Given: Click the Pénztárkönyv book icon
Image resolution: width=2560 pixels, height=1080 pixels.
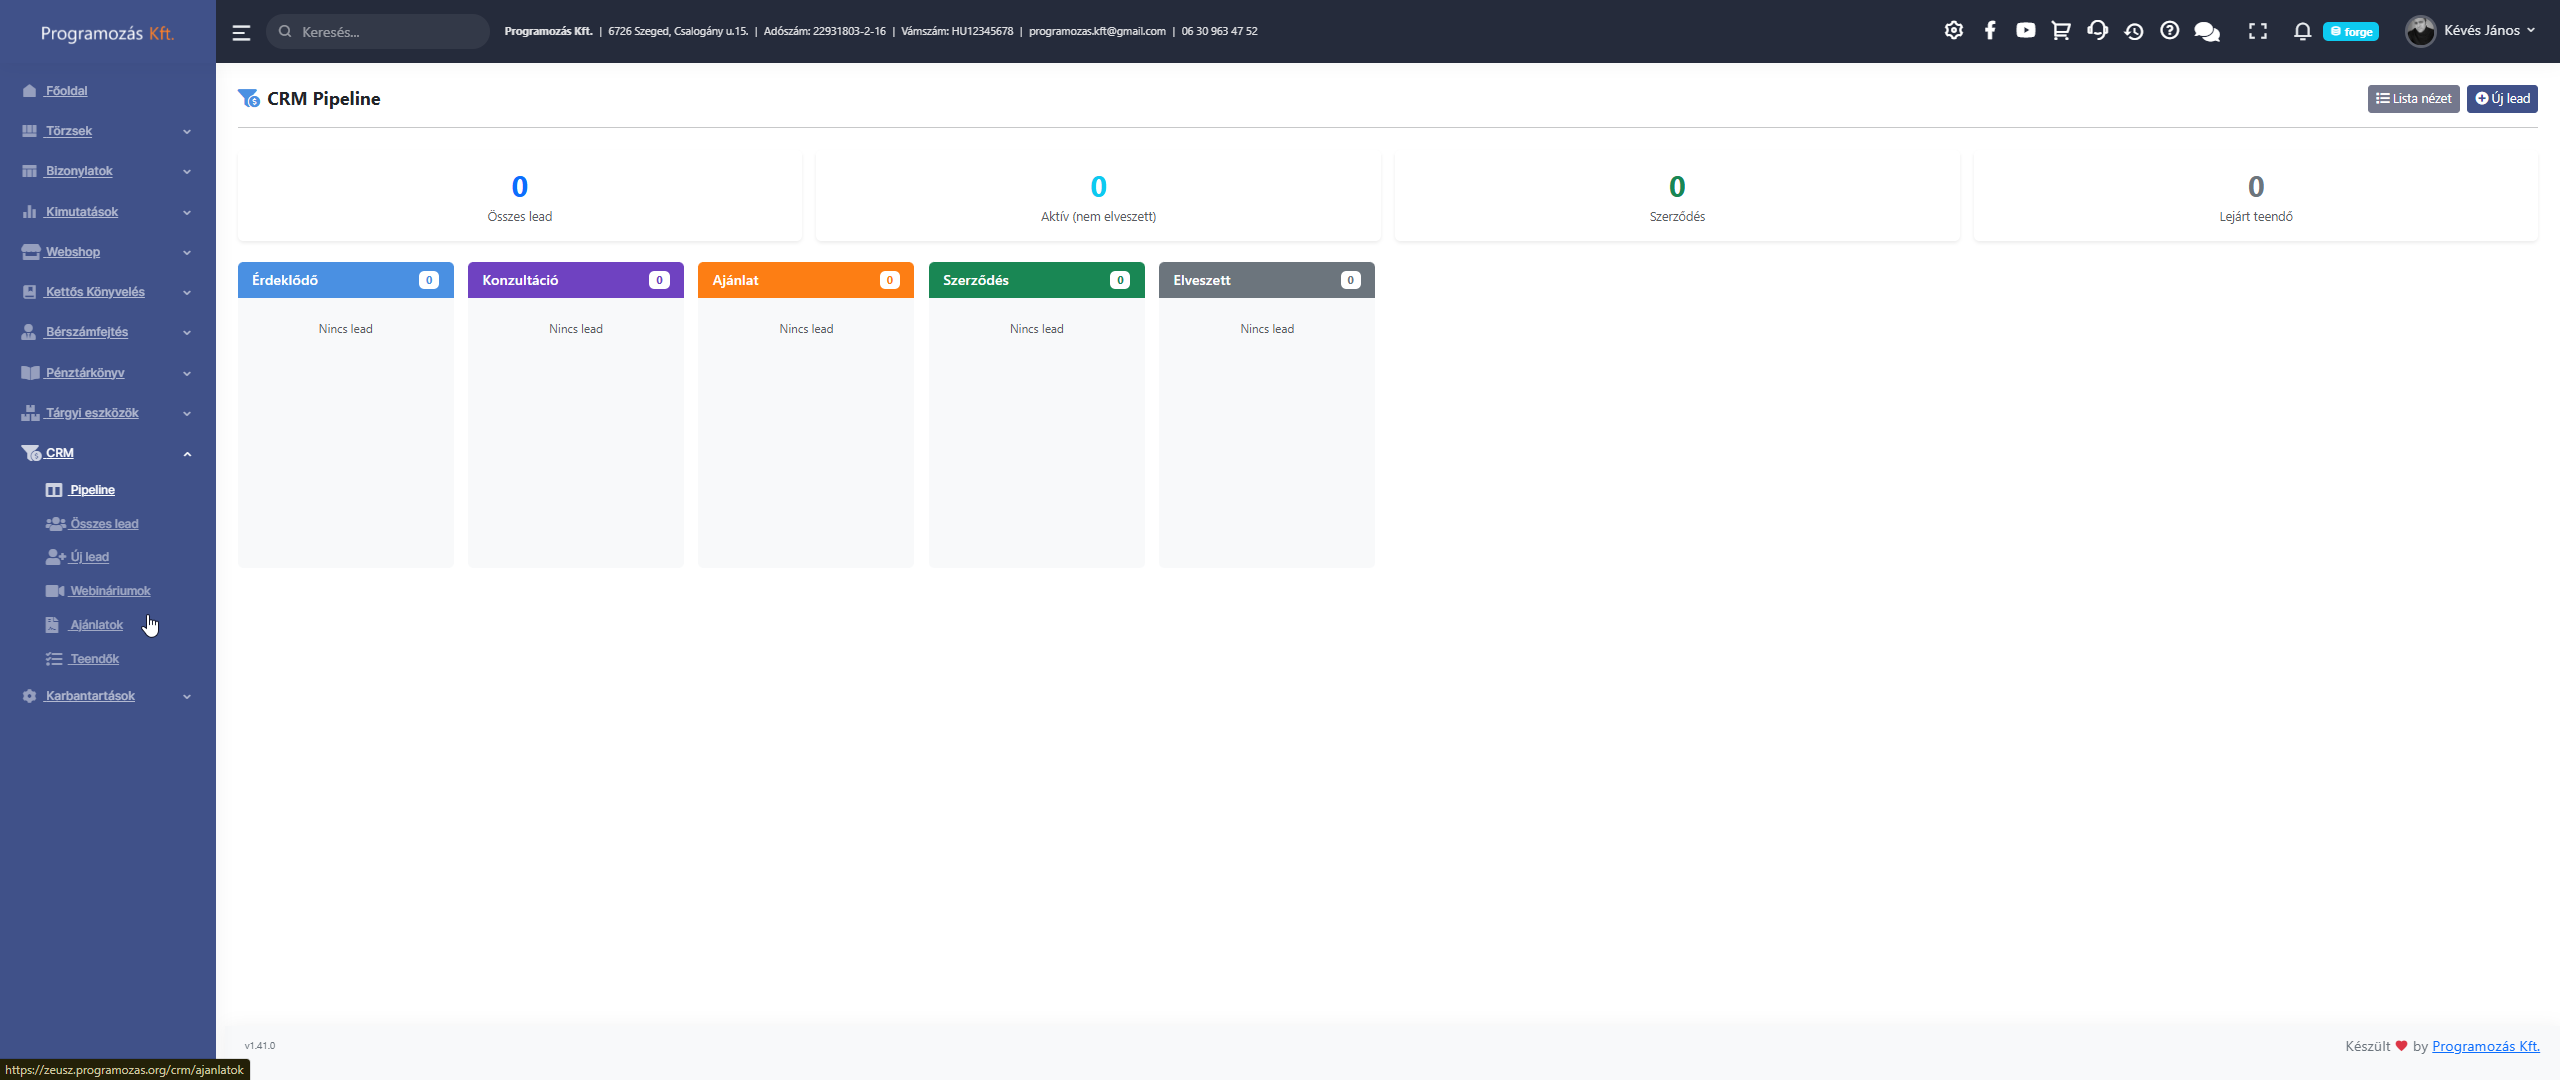Looking at the screenshot, I should coord(30,373).
